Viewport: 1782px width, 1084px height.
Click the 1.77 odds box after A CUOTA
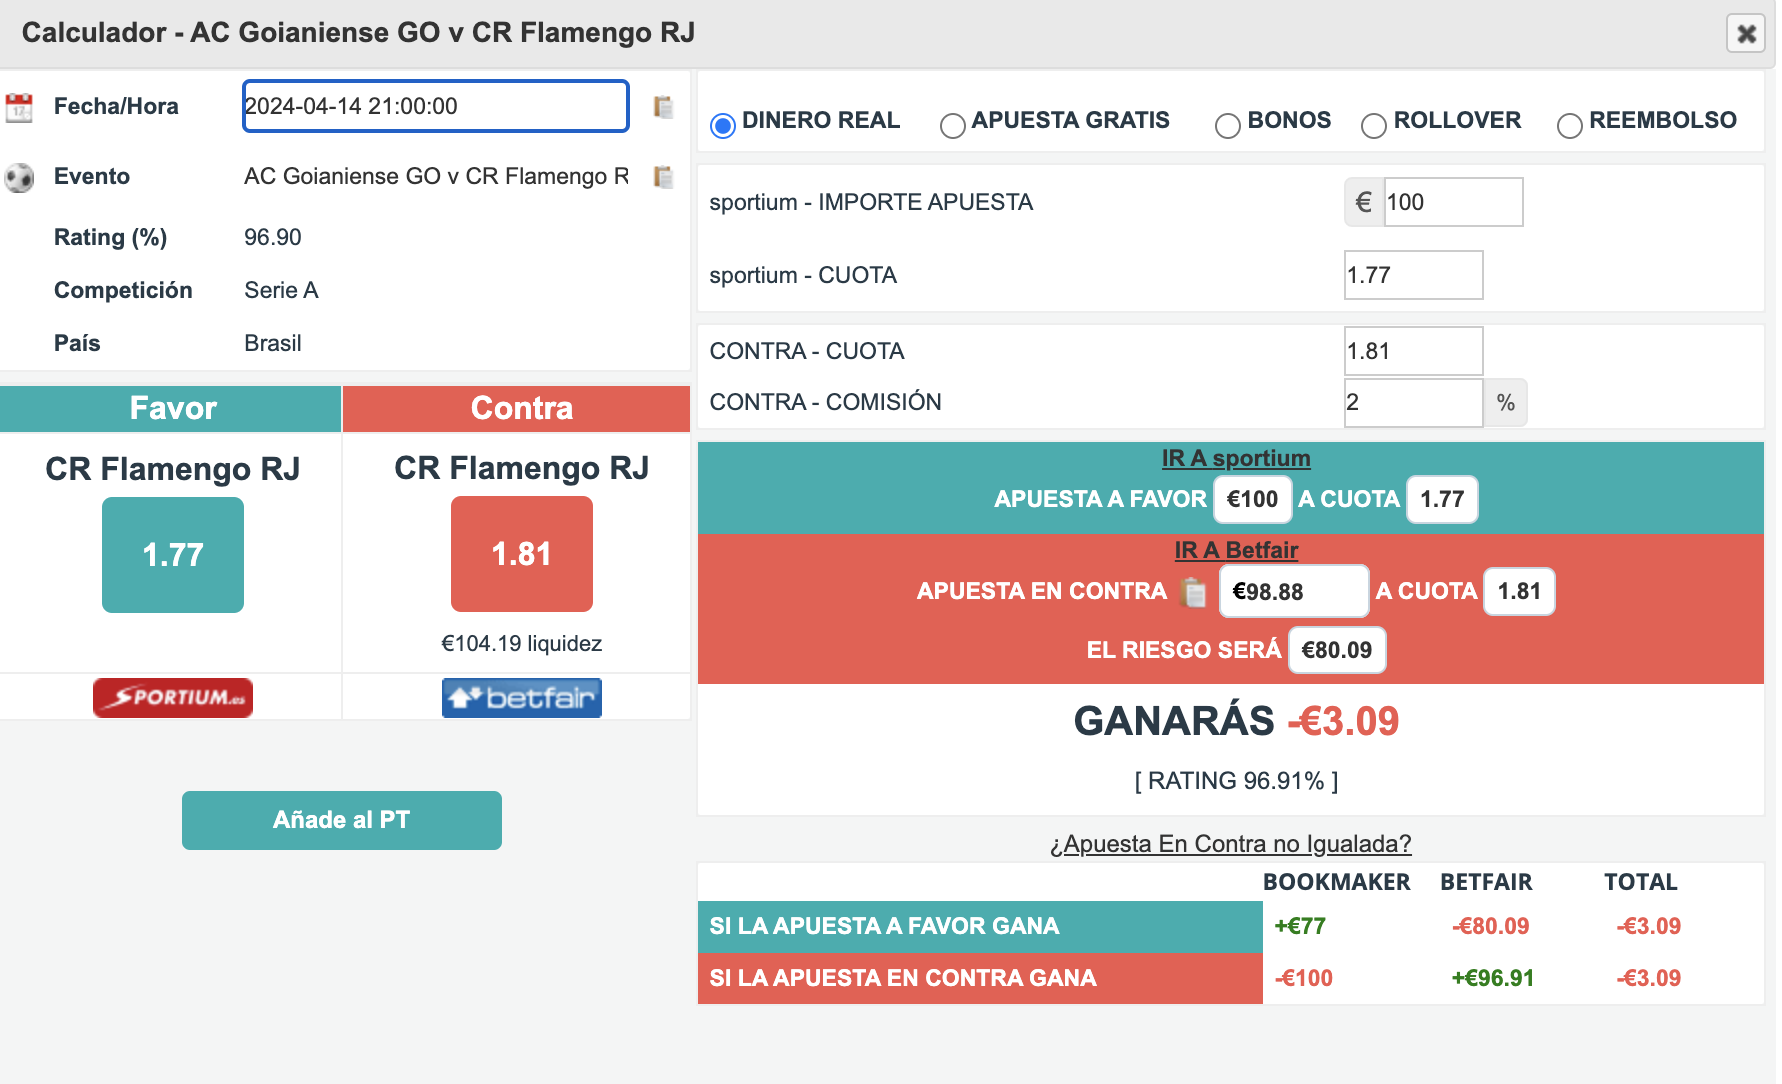click(1442, 499)
